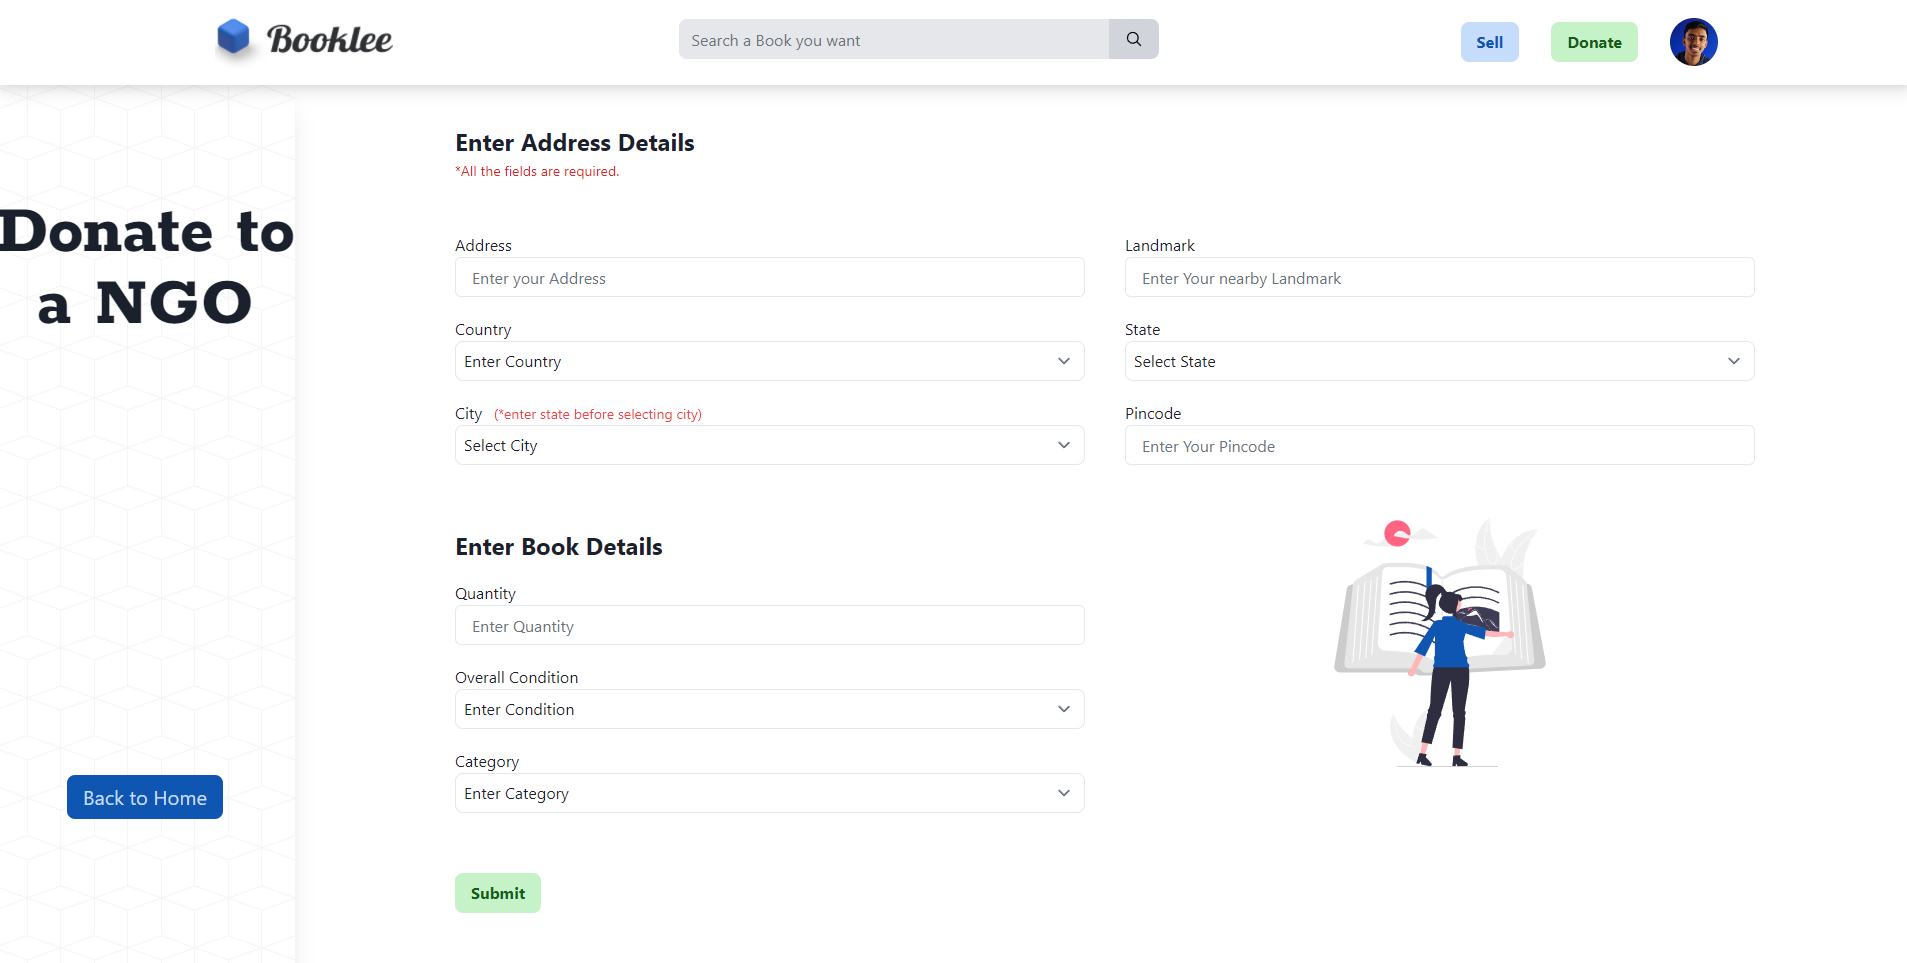Focus the nearby Landmark input field
Image resolution: width=1907 pixels, height=963 pixels.
pos(1439,277)
